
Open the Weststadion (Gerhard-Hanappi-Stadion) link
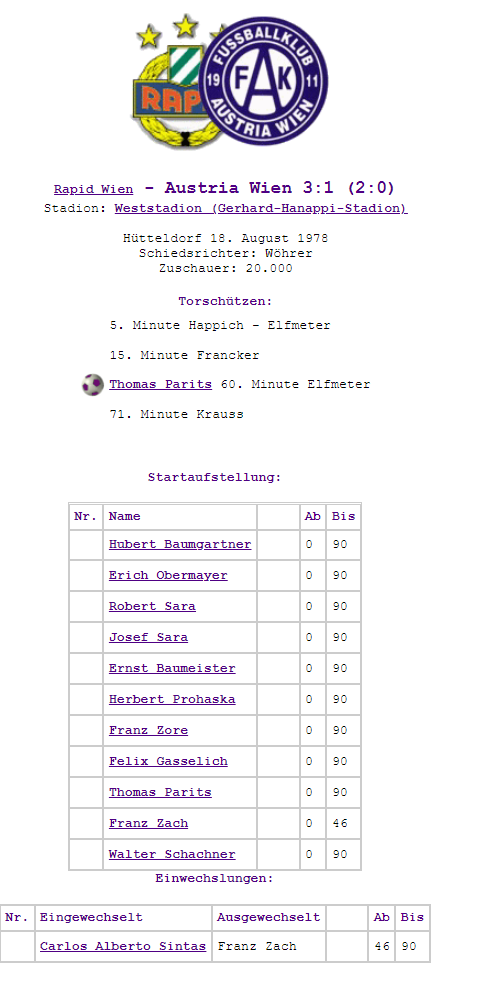click(x=261, y=208)
